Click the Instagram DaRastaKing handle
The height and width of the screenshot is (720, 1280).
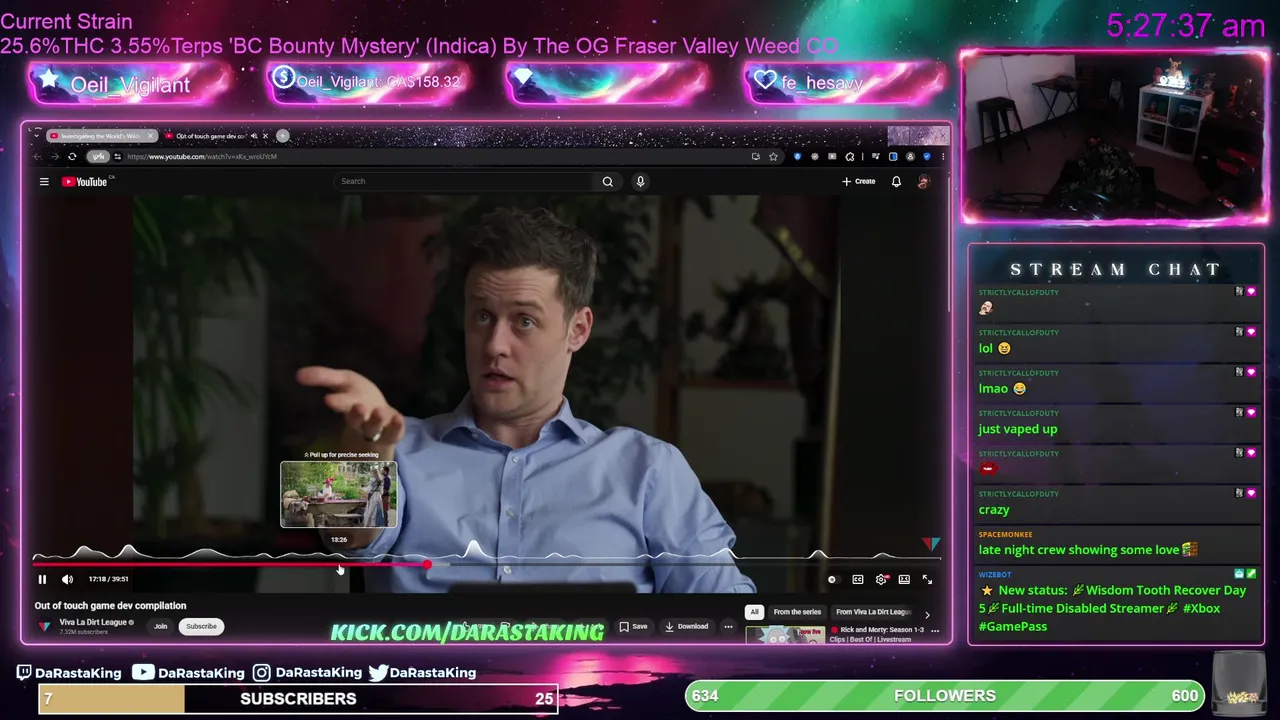307,673
